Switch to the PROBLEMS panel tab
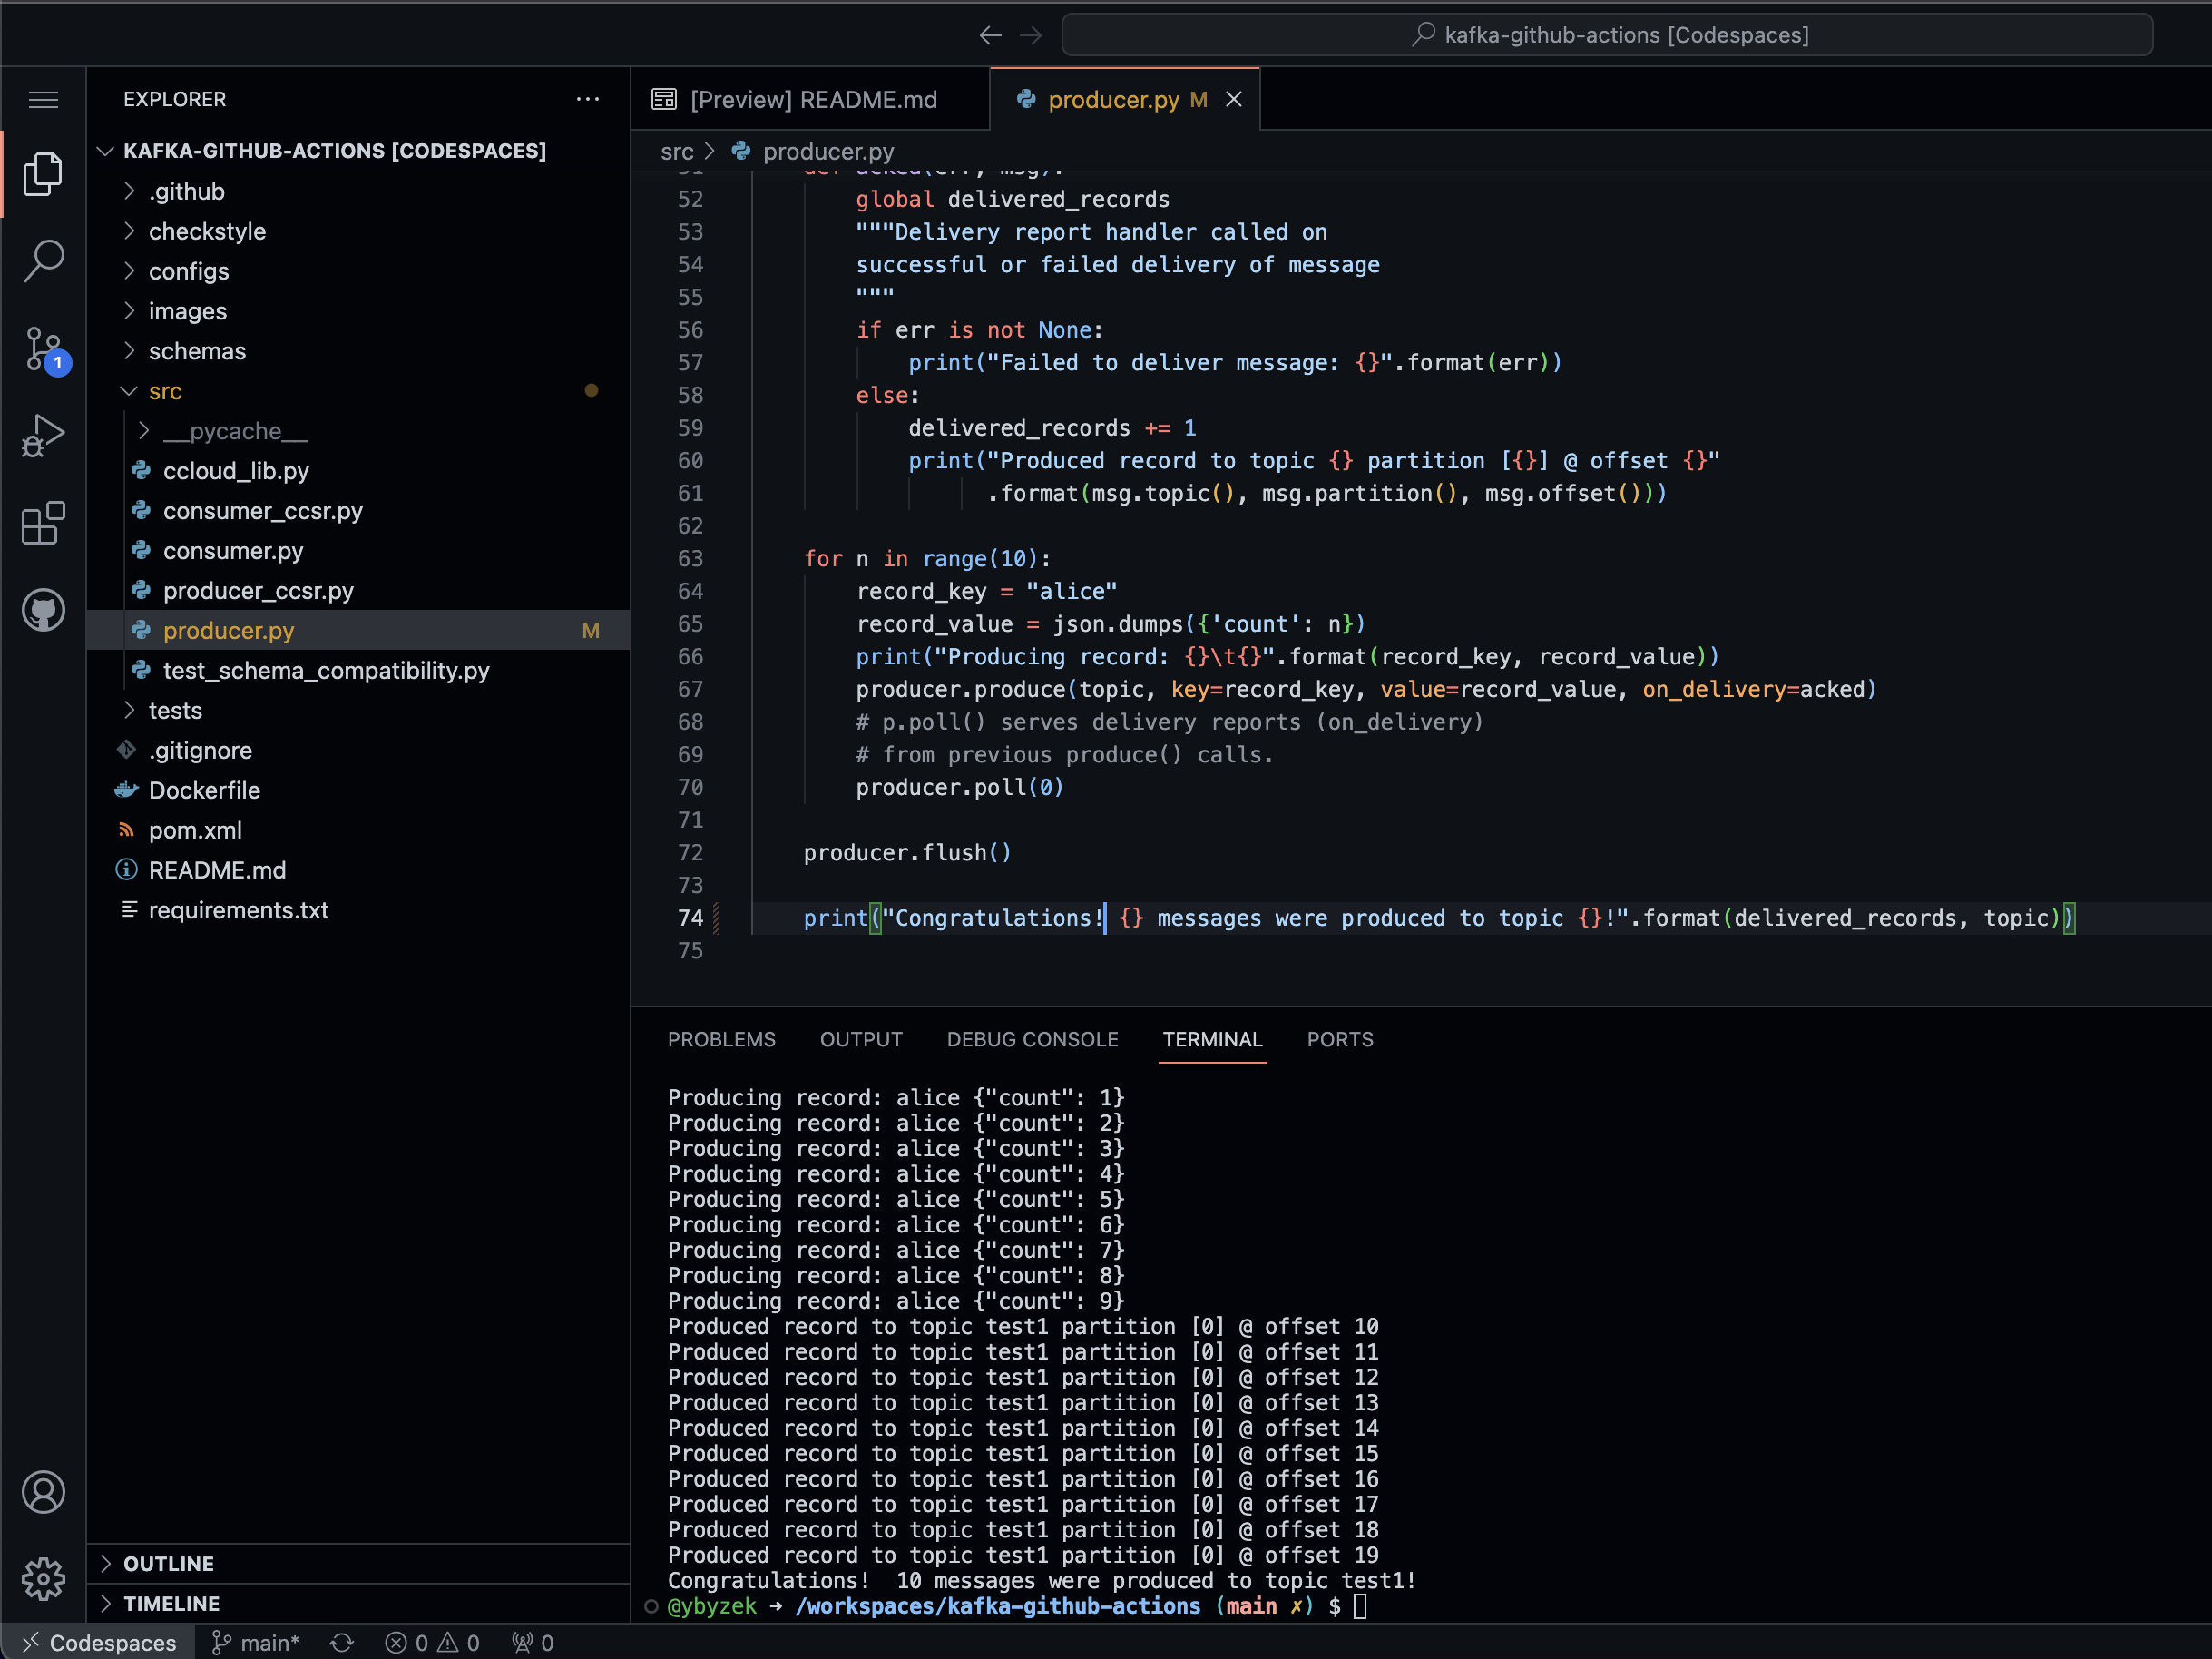Image resolution: width=2212 pixels, height=1659 pixels. 721,1040
